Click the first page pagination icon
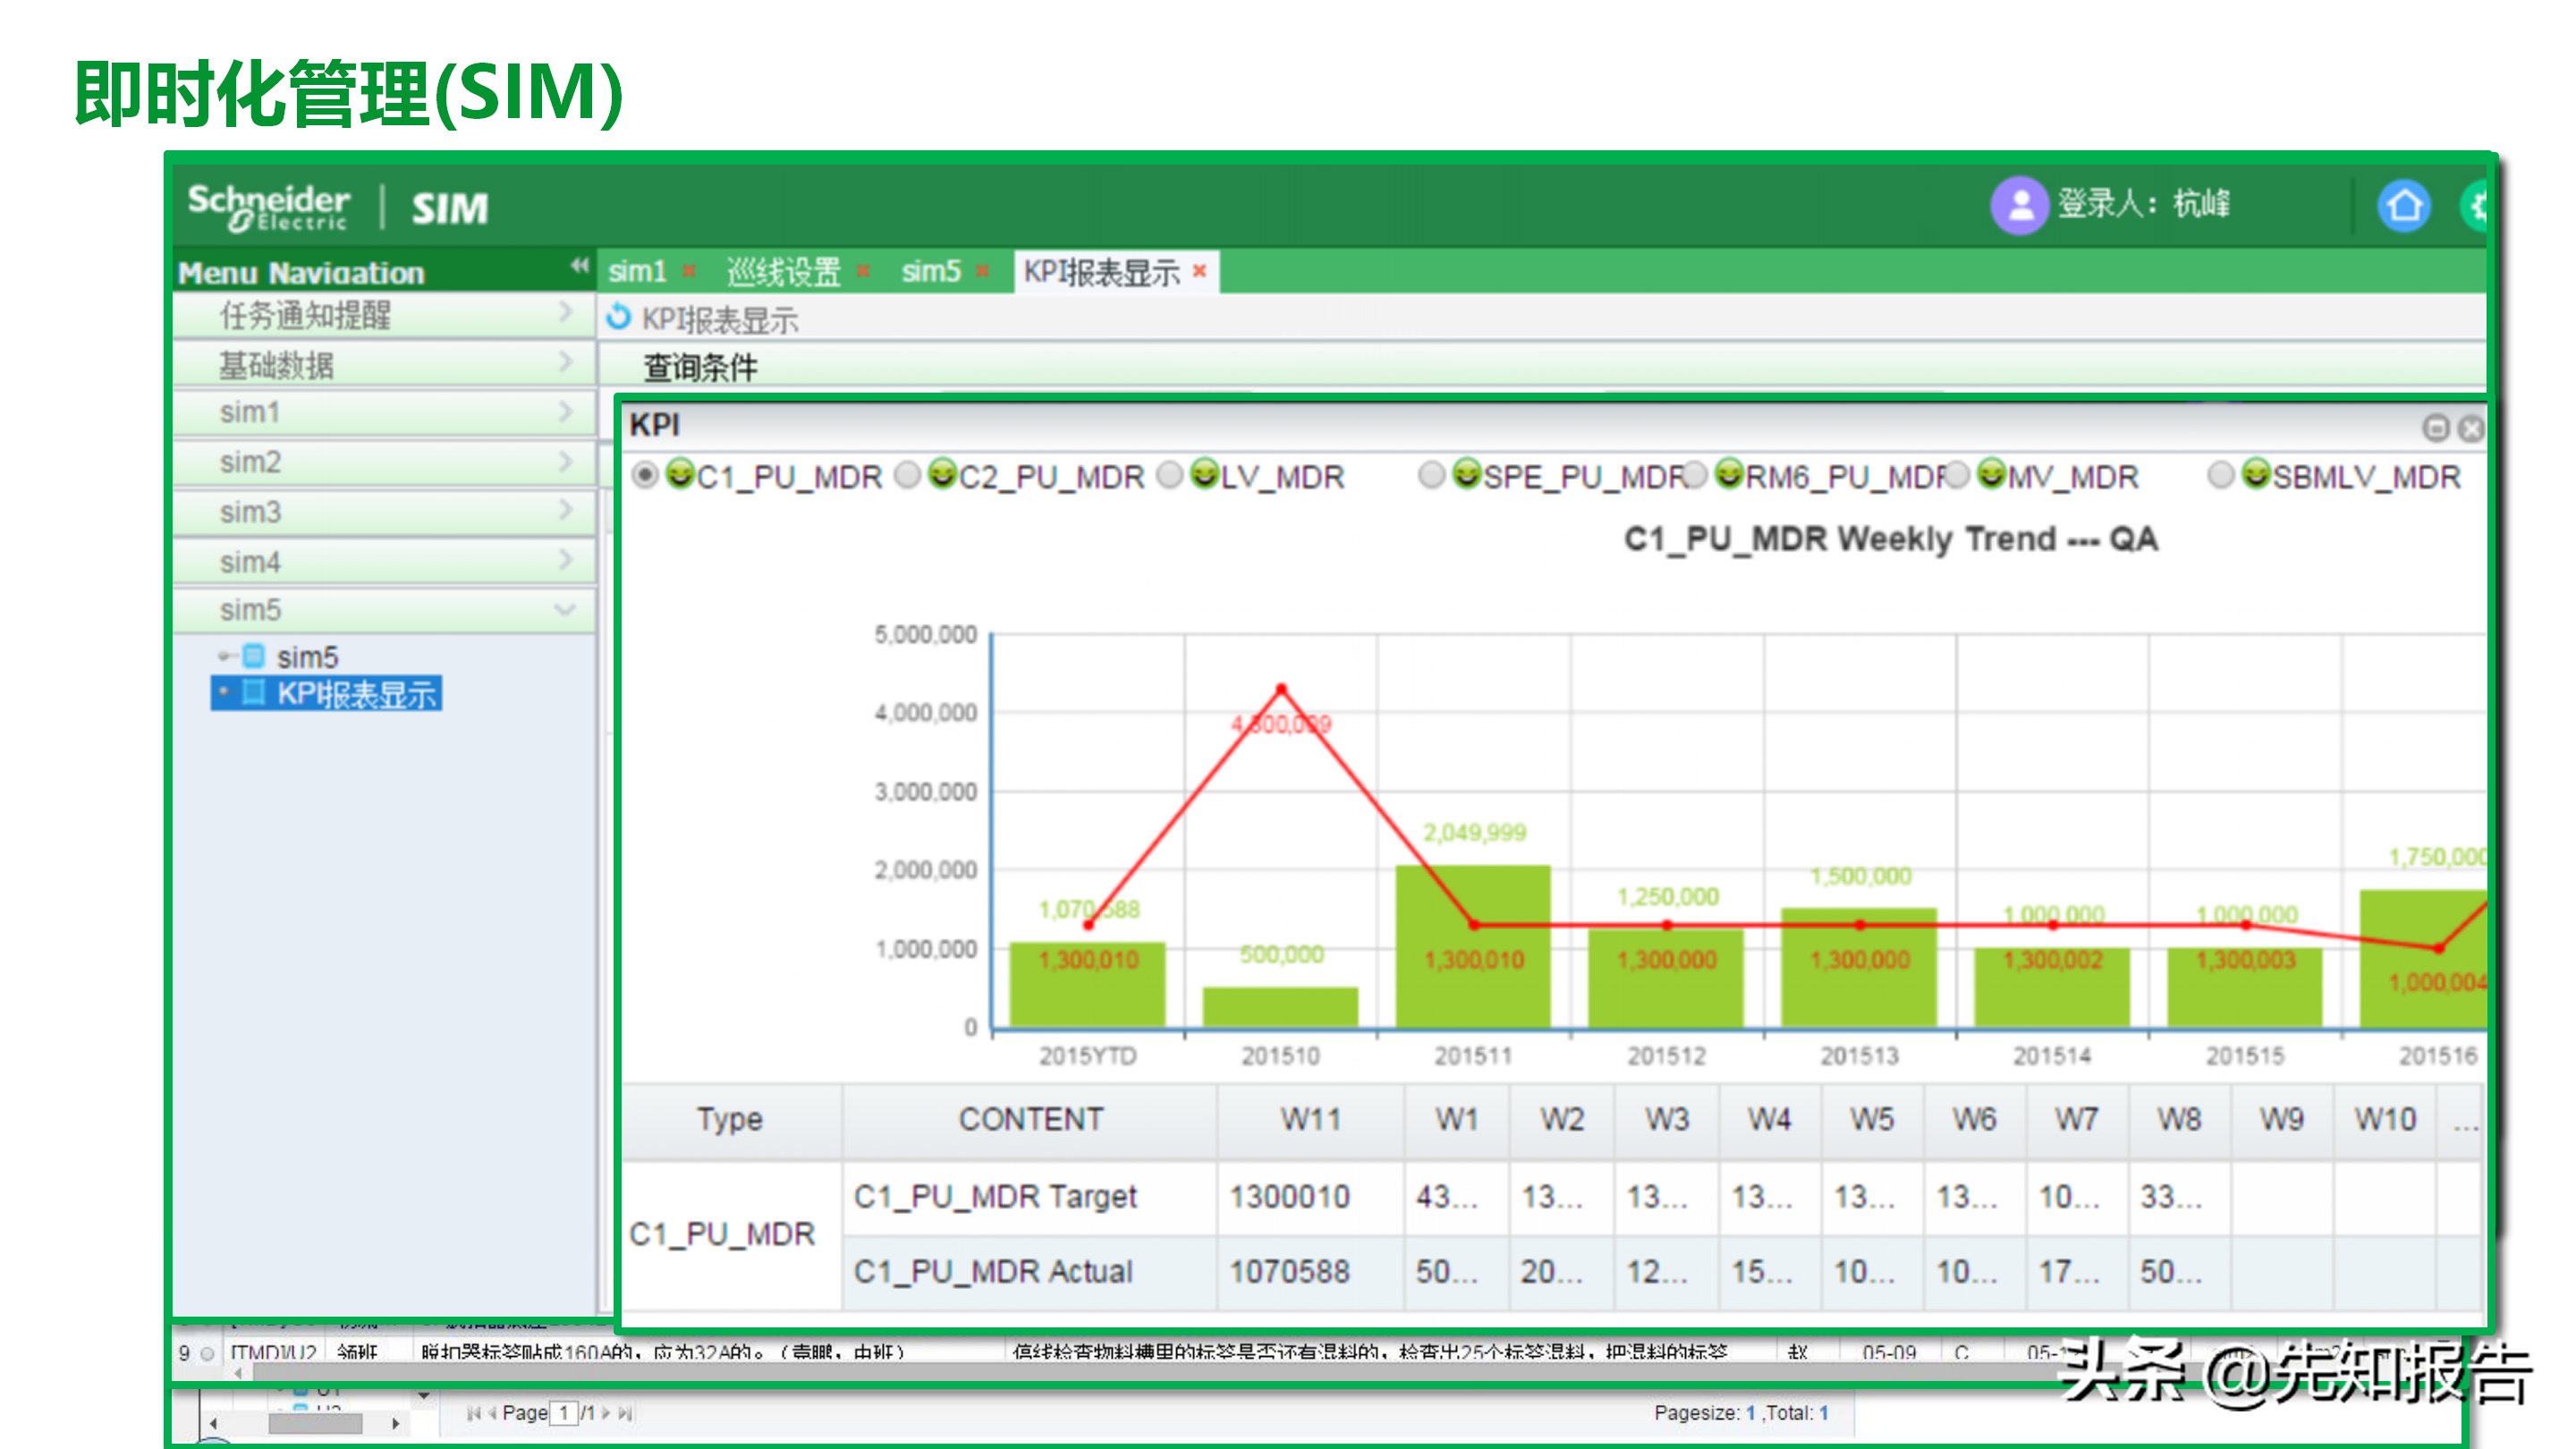2576x1449 pixels. (x=473, y=1413)
